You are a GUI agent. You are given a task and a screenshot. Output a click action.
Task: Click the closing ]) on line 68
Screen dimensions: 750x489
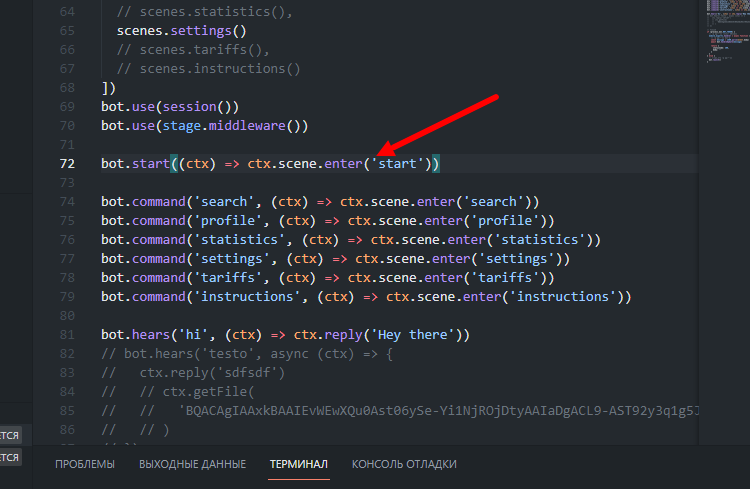(109, 88)
